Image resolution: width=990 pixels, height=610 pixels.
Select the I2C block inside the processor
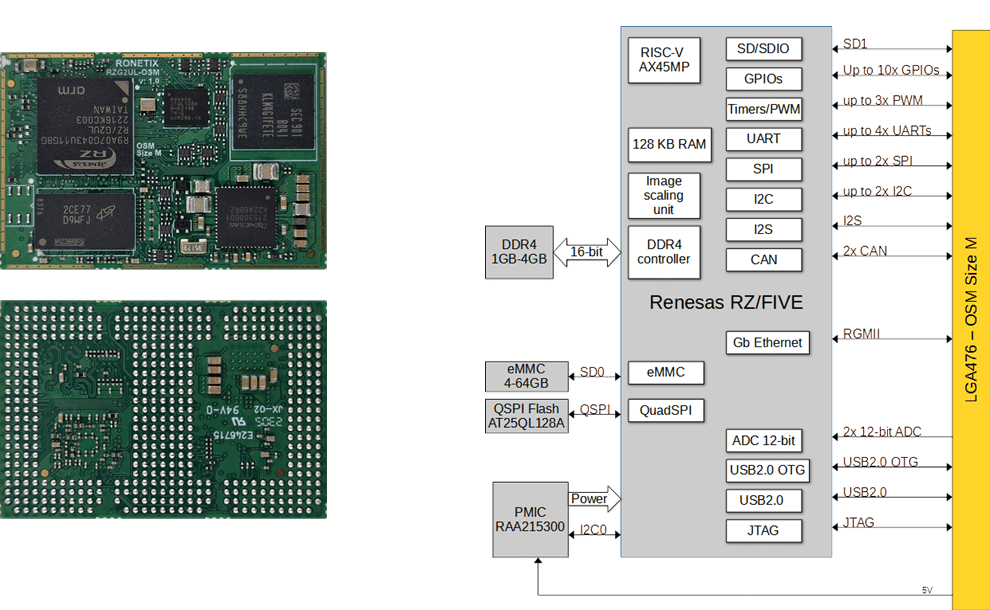click(763, 200)
